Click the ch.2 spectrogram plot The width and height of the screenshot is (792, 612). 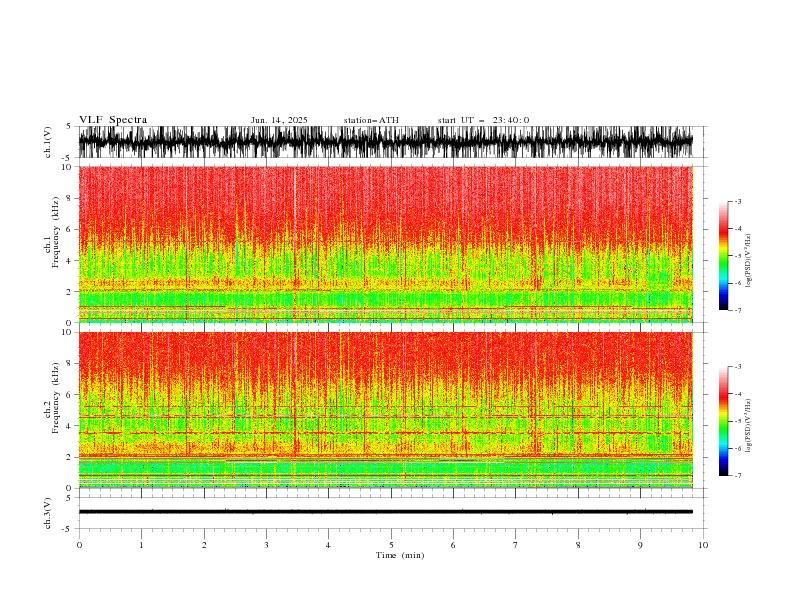tap(386, 410)
